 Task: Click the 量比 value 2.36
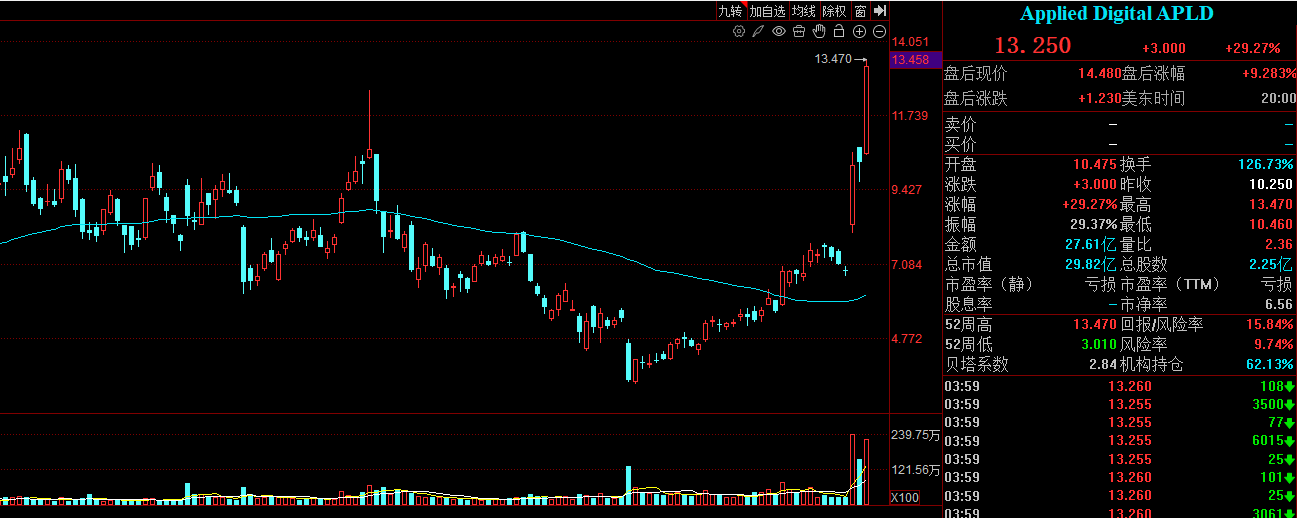point(1280,244)
